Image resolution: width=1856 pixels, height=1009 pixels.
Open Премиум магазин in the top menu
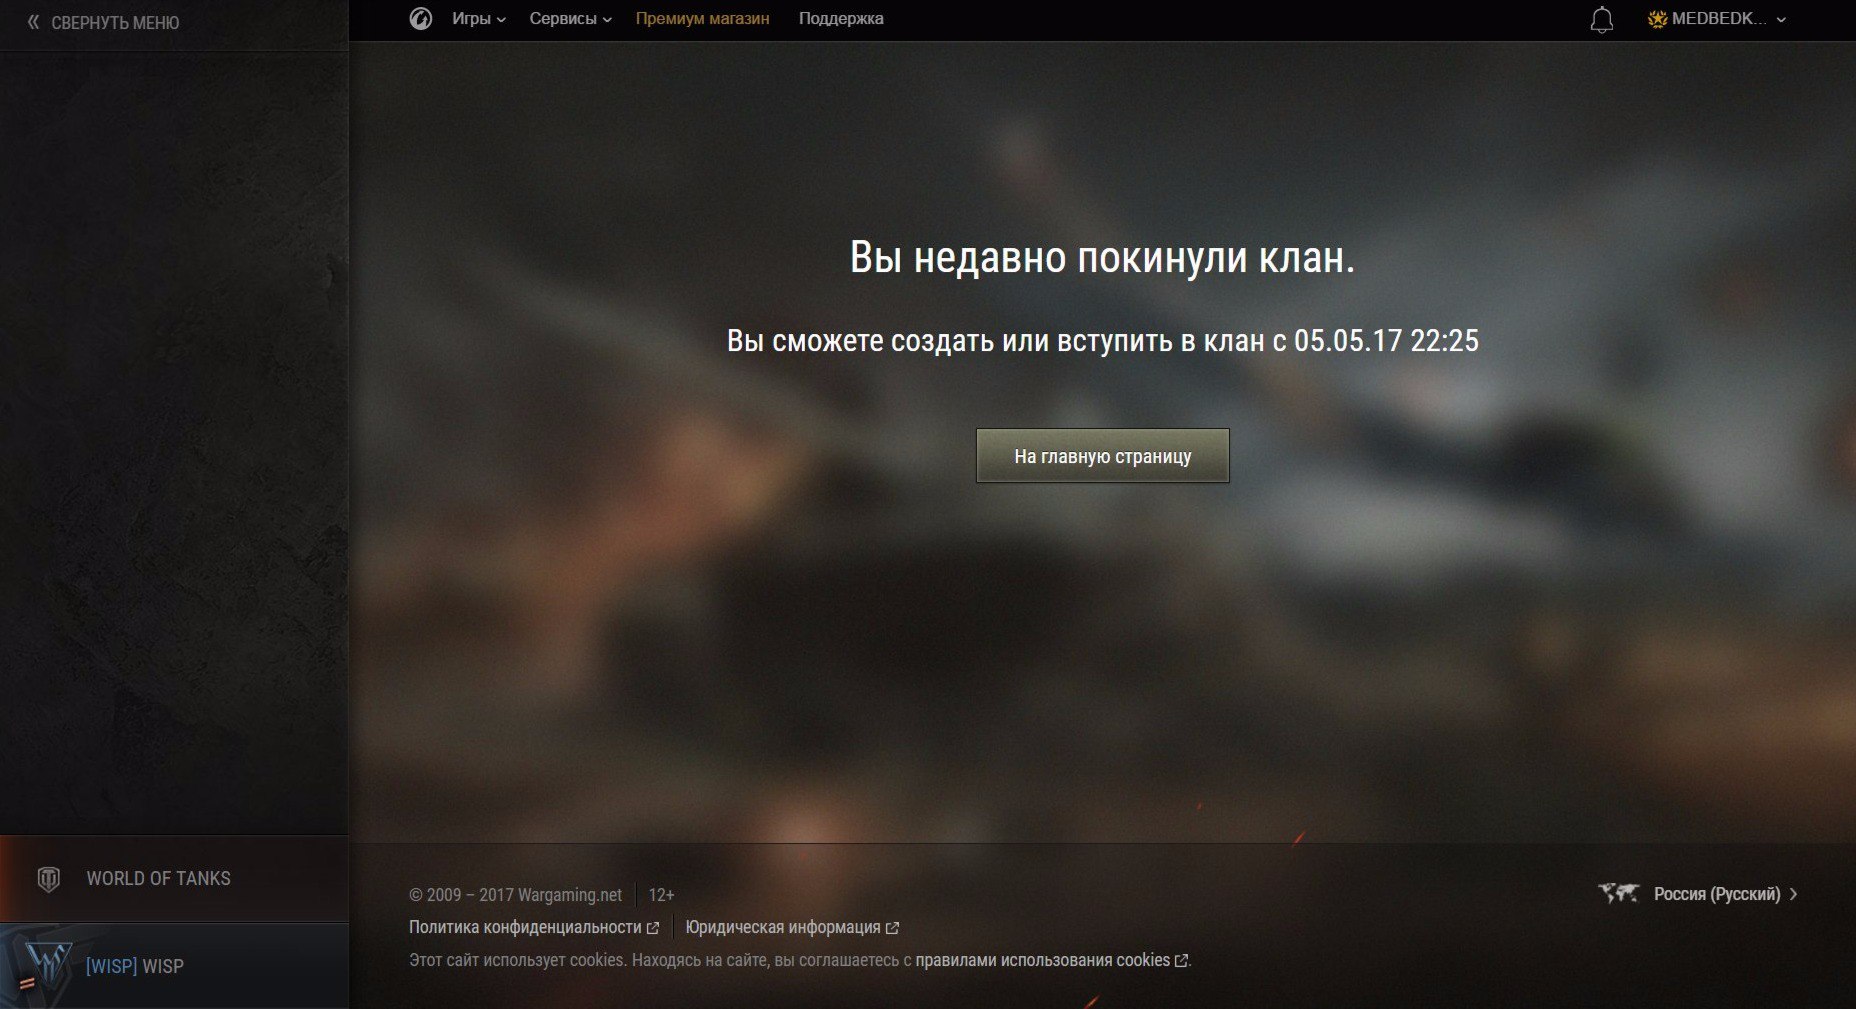coord(702,19)
